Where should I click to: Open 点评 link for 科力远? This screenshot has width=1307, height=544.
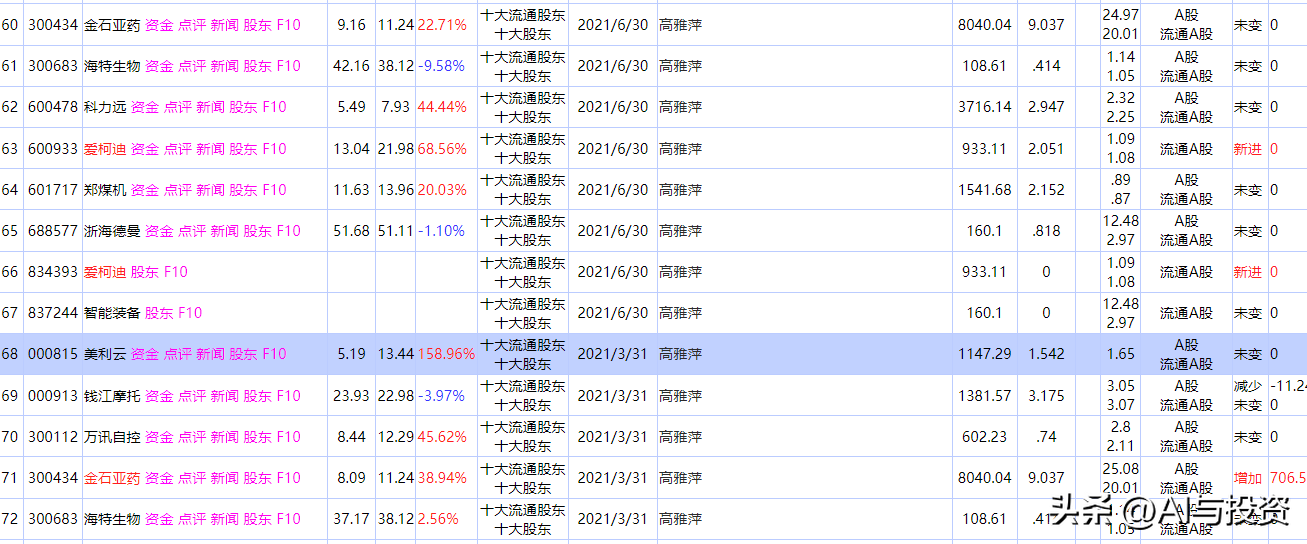click(x=177, y=107)
